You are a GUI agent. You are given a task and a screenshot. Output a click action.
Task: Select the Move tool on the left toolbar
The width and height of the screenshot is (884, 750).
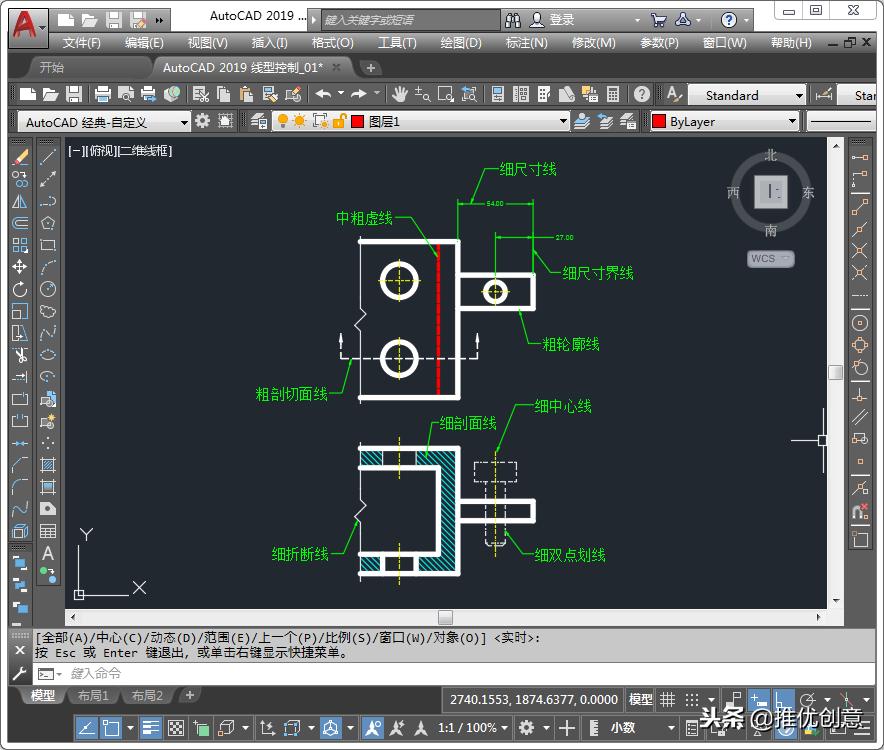click(14, 265)
